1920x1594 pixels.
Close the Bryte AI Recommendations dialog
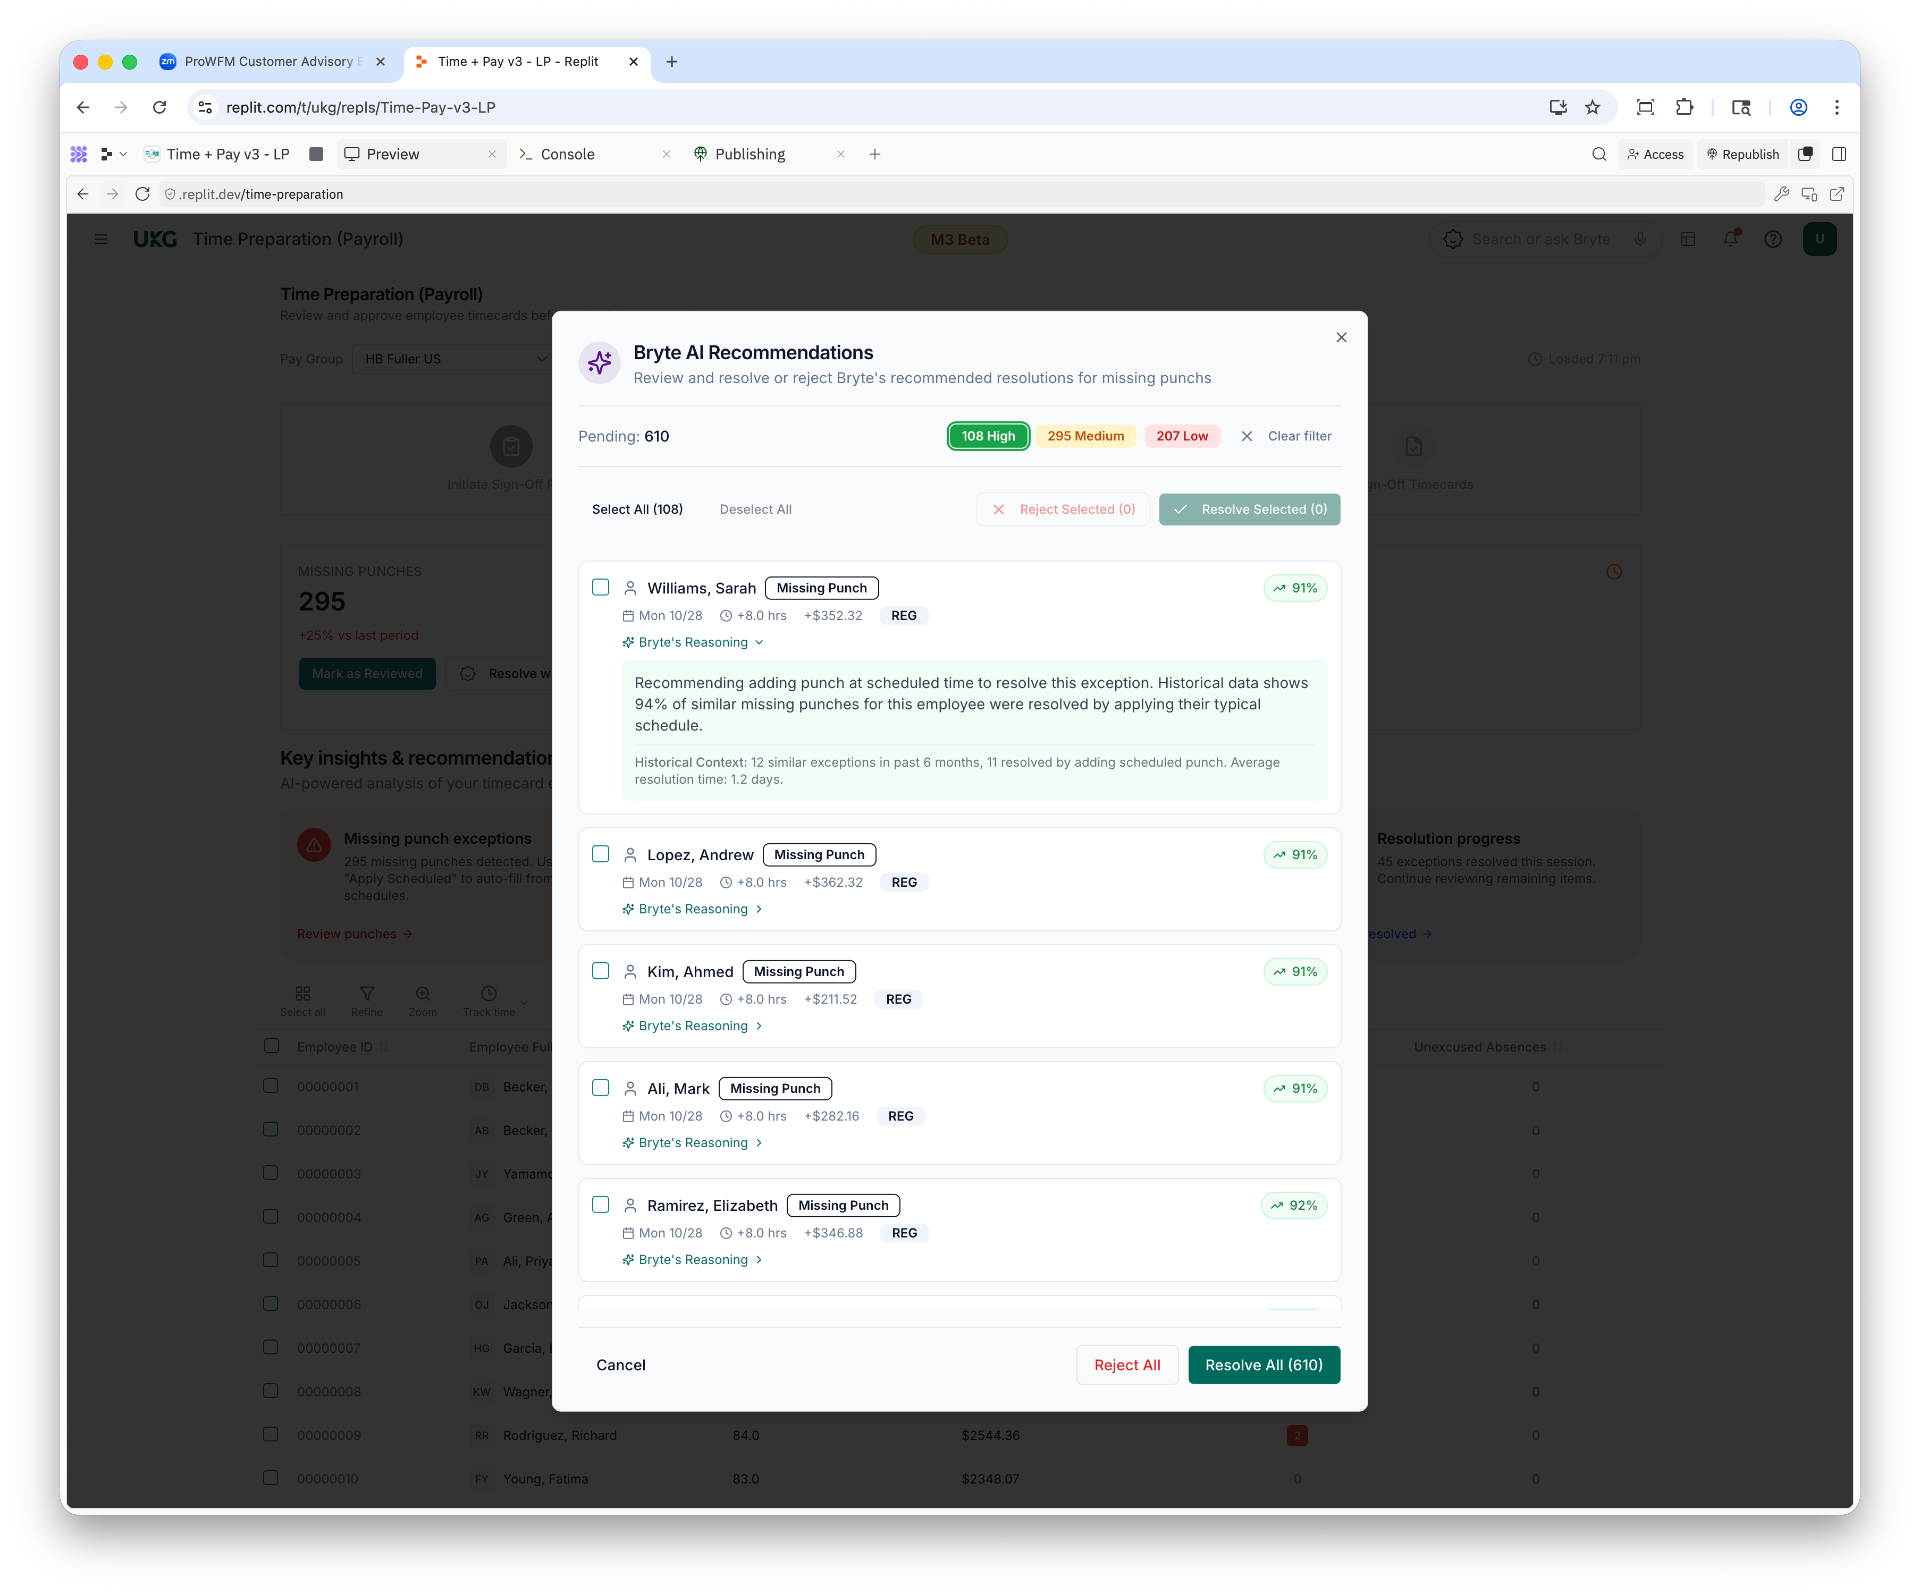click(1341, 337)
